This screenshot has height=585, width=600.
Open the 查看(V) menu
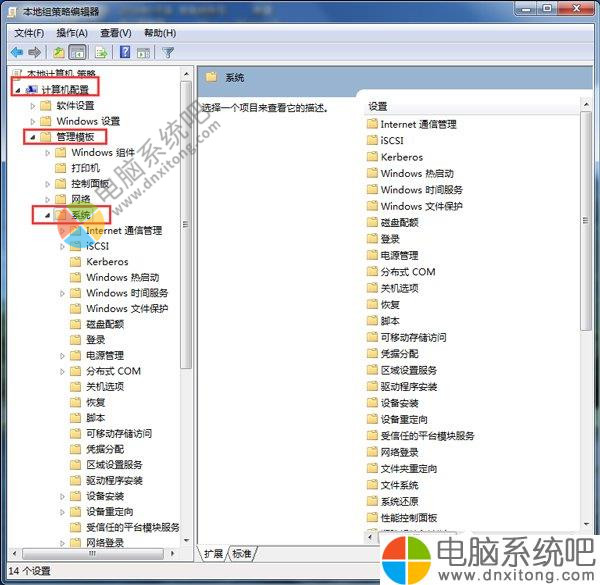(x=116, y=32)
